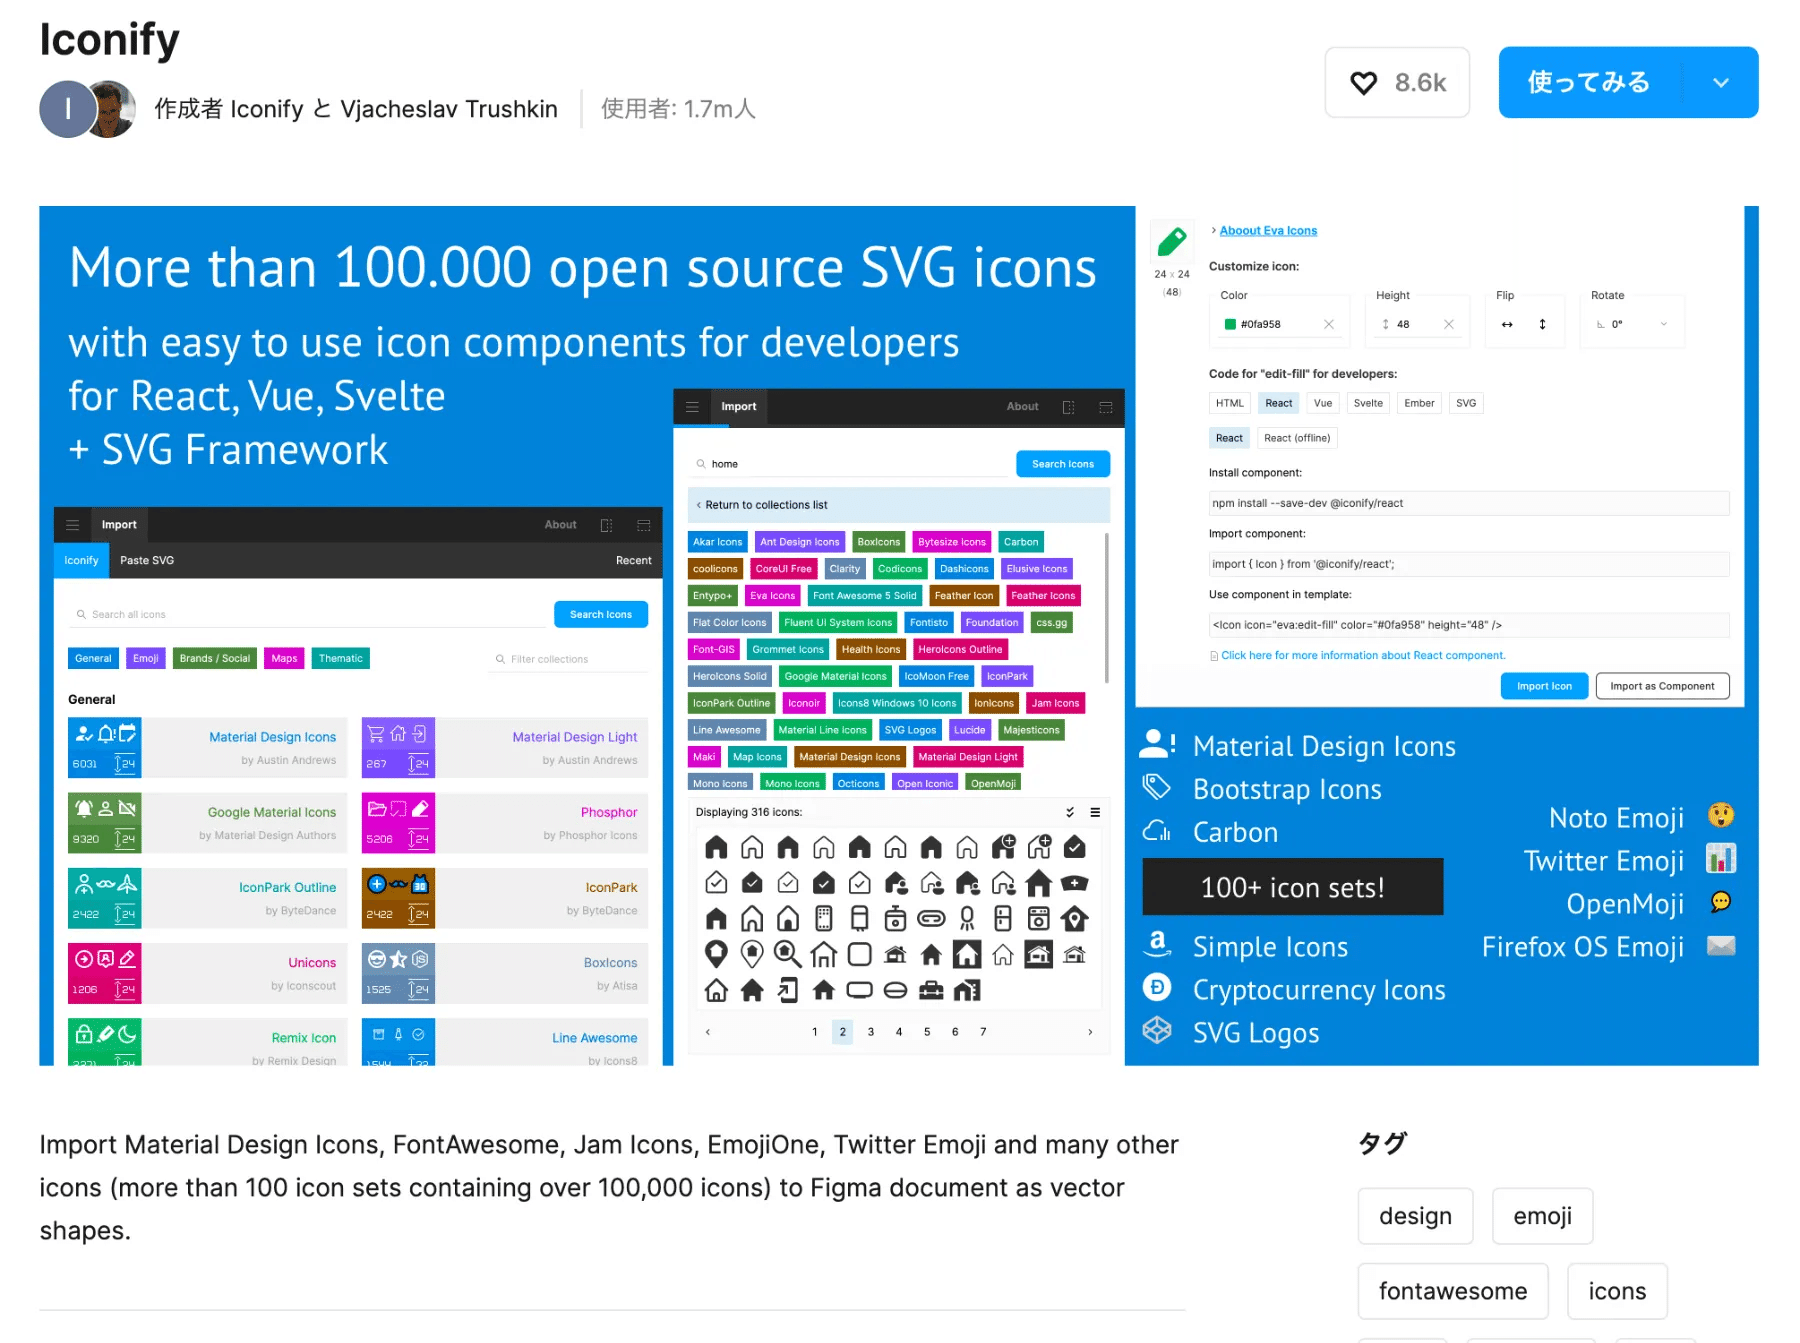Click the Import Icon button
This screenshot has width=1800, height=1343.
click(x=1544, y=686)
